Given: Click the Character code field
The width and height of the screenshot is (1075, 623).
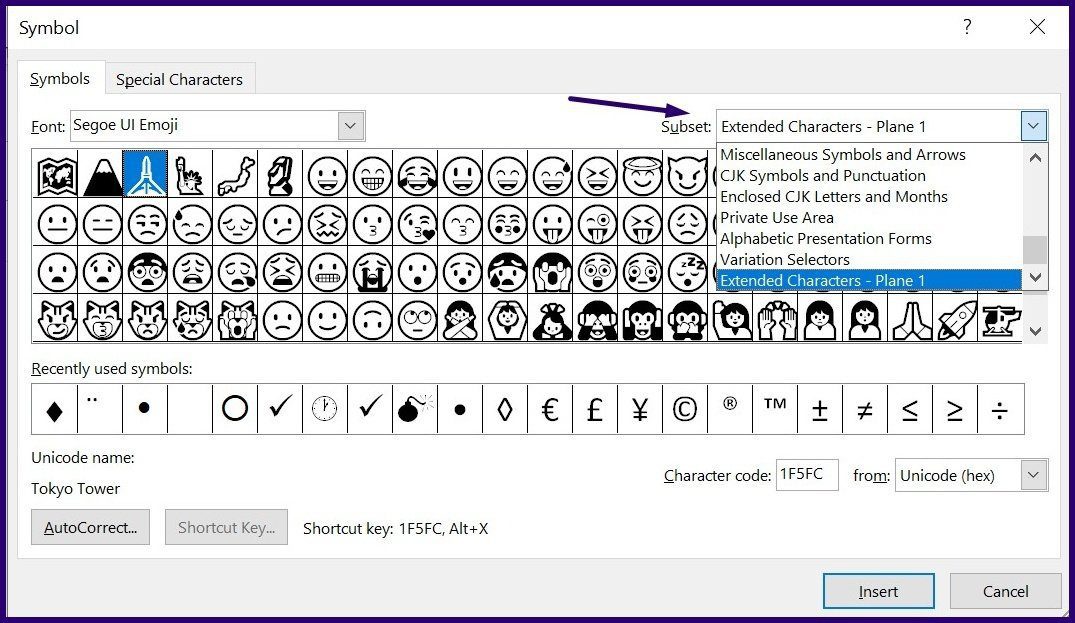Looking at the screenshot, I should point(806,476).
